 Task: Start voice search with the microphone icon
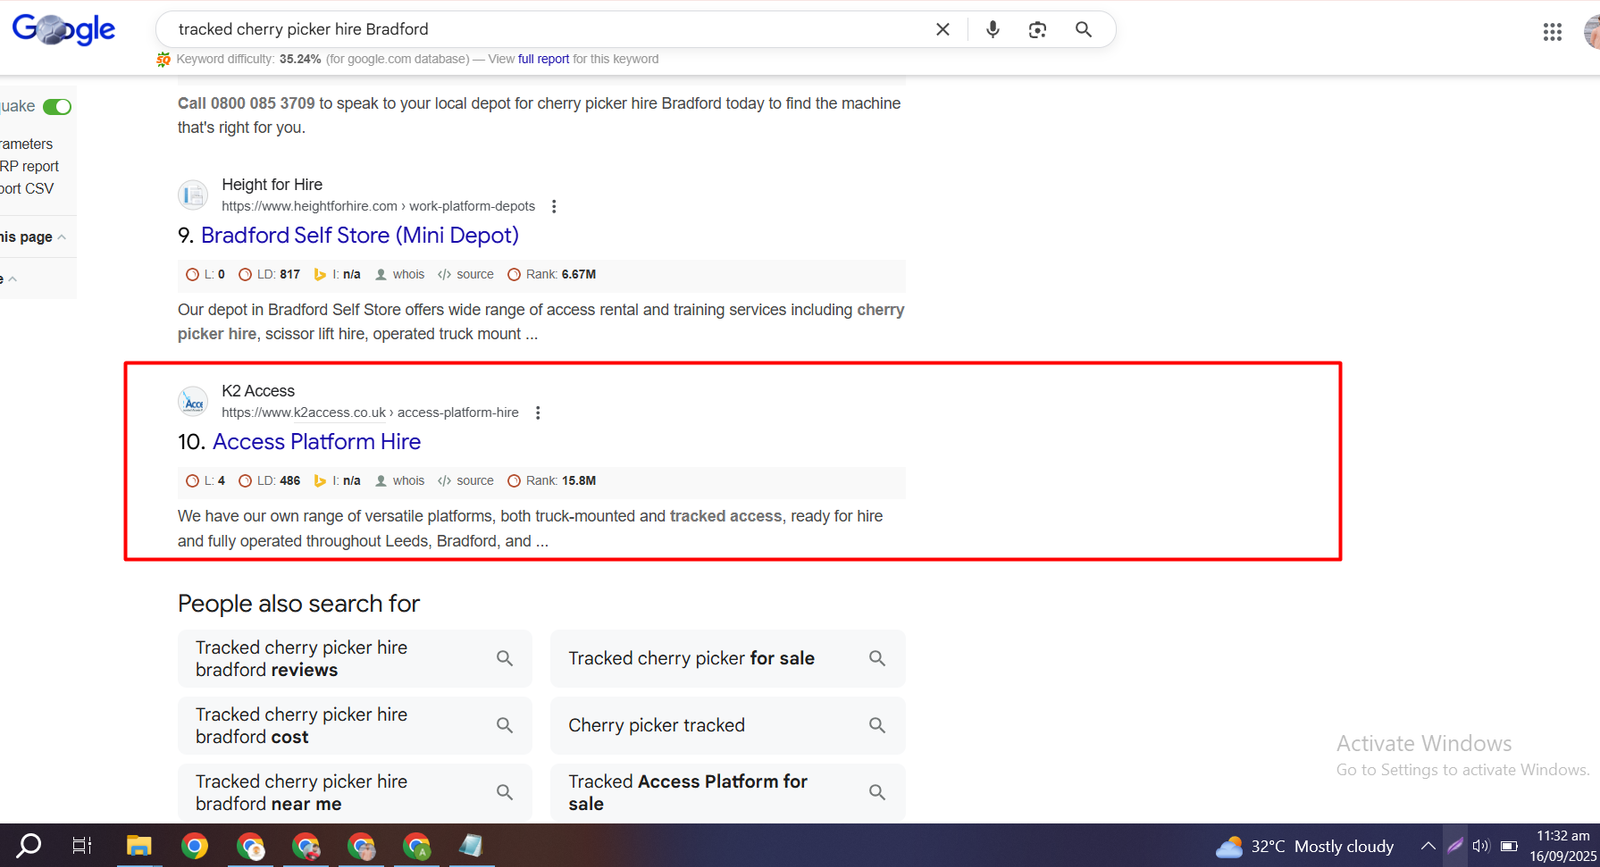click(x=992, y=30)
